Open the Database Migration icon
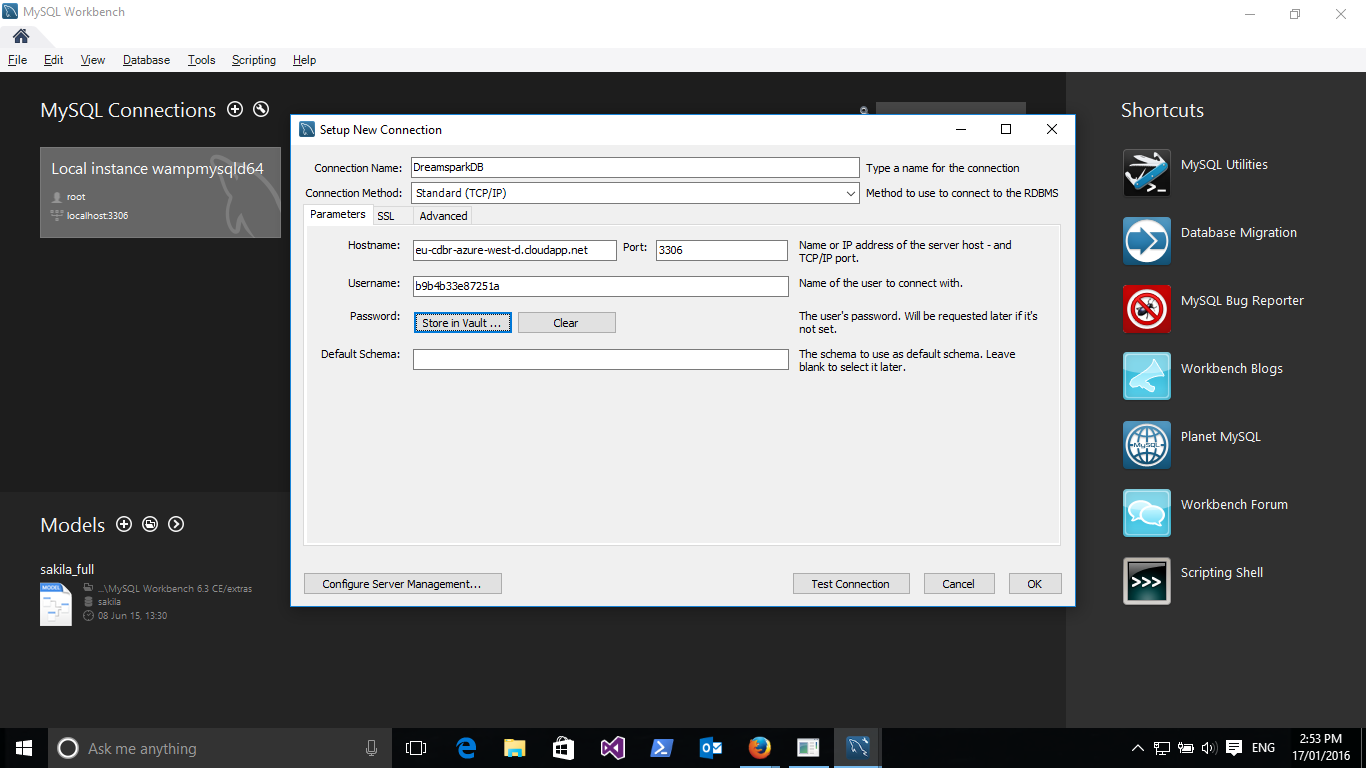1366x768 pixels. (1146, 240)
